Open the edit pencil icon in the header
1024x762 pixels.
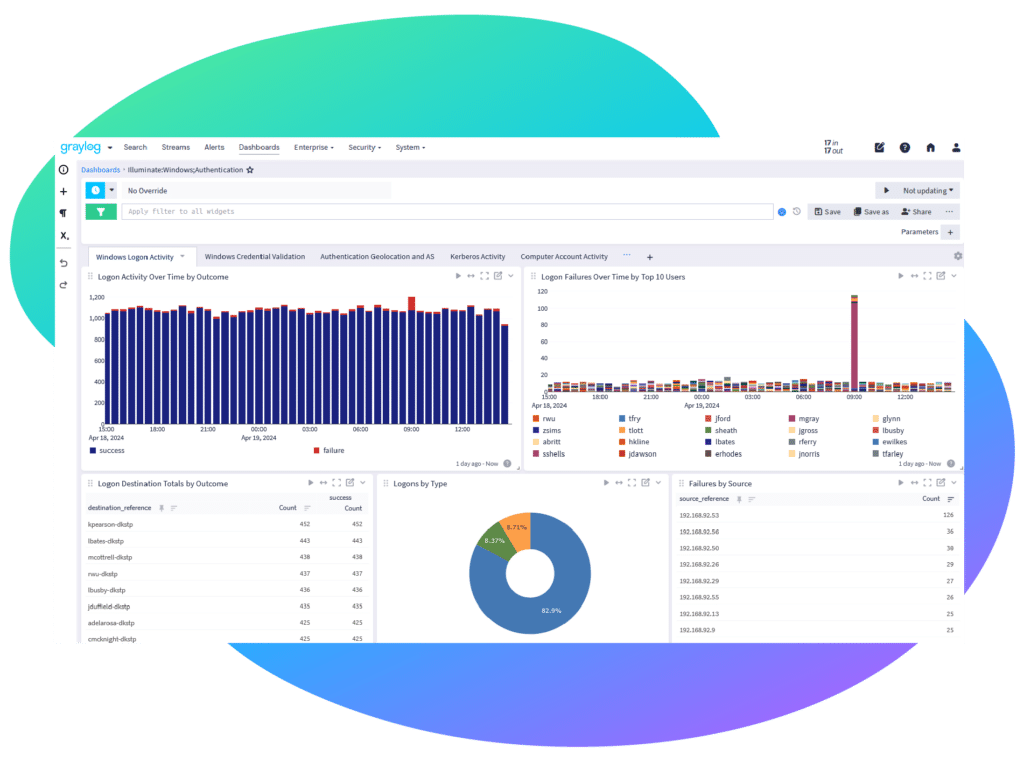click(x=878, y=147)
